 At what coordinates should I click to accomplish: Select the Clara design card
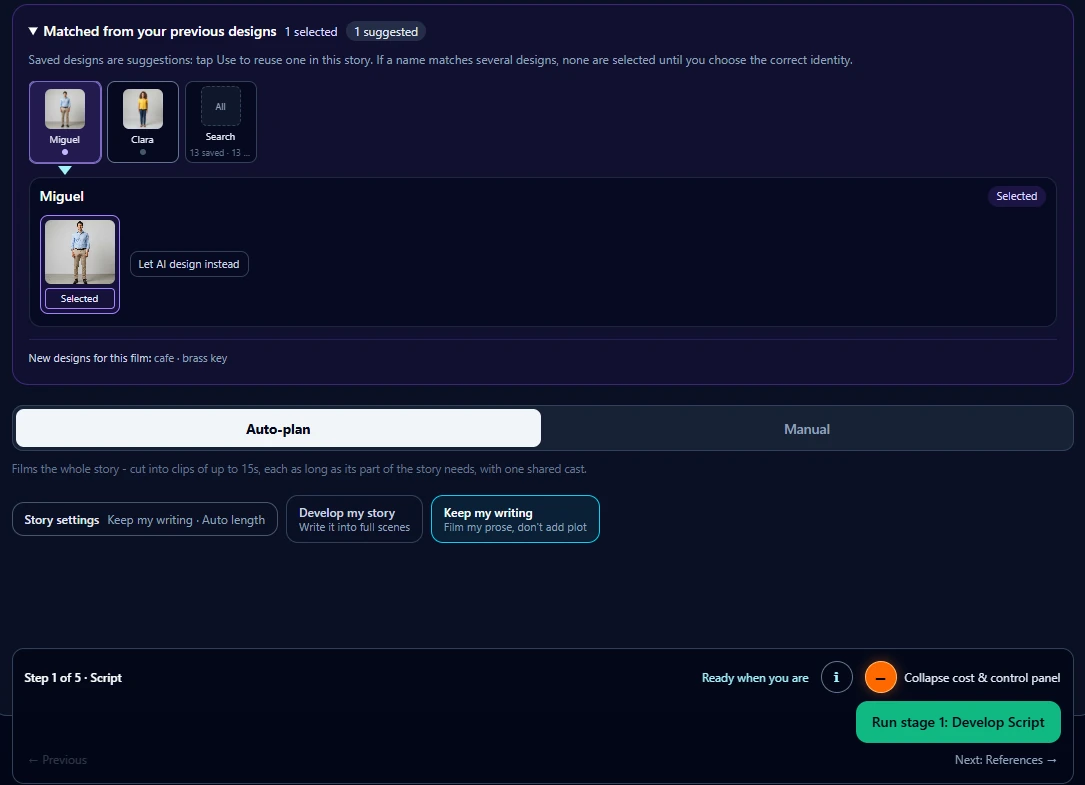[143, 122]
